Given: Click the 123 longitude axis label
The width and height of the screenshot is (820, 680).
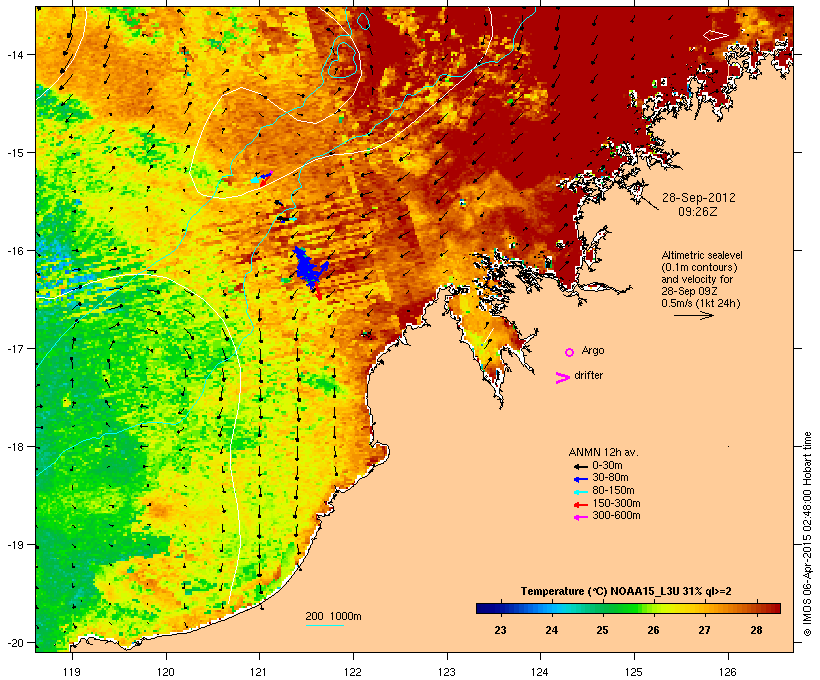Looking at the screenshot, I should [447, 672].
